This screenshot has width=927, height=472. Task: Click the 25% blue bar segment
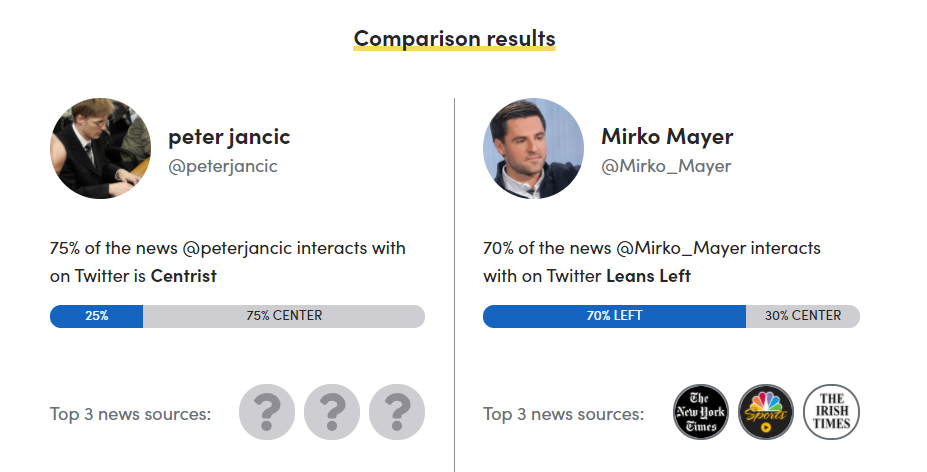pos(97,316)
